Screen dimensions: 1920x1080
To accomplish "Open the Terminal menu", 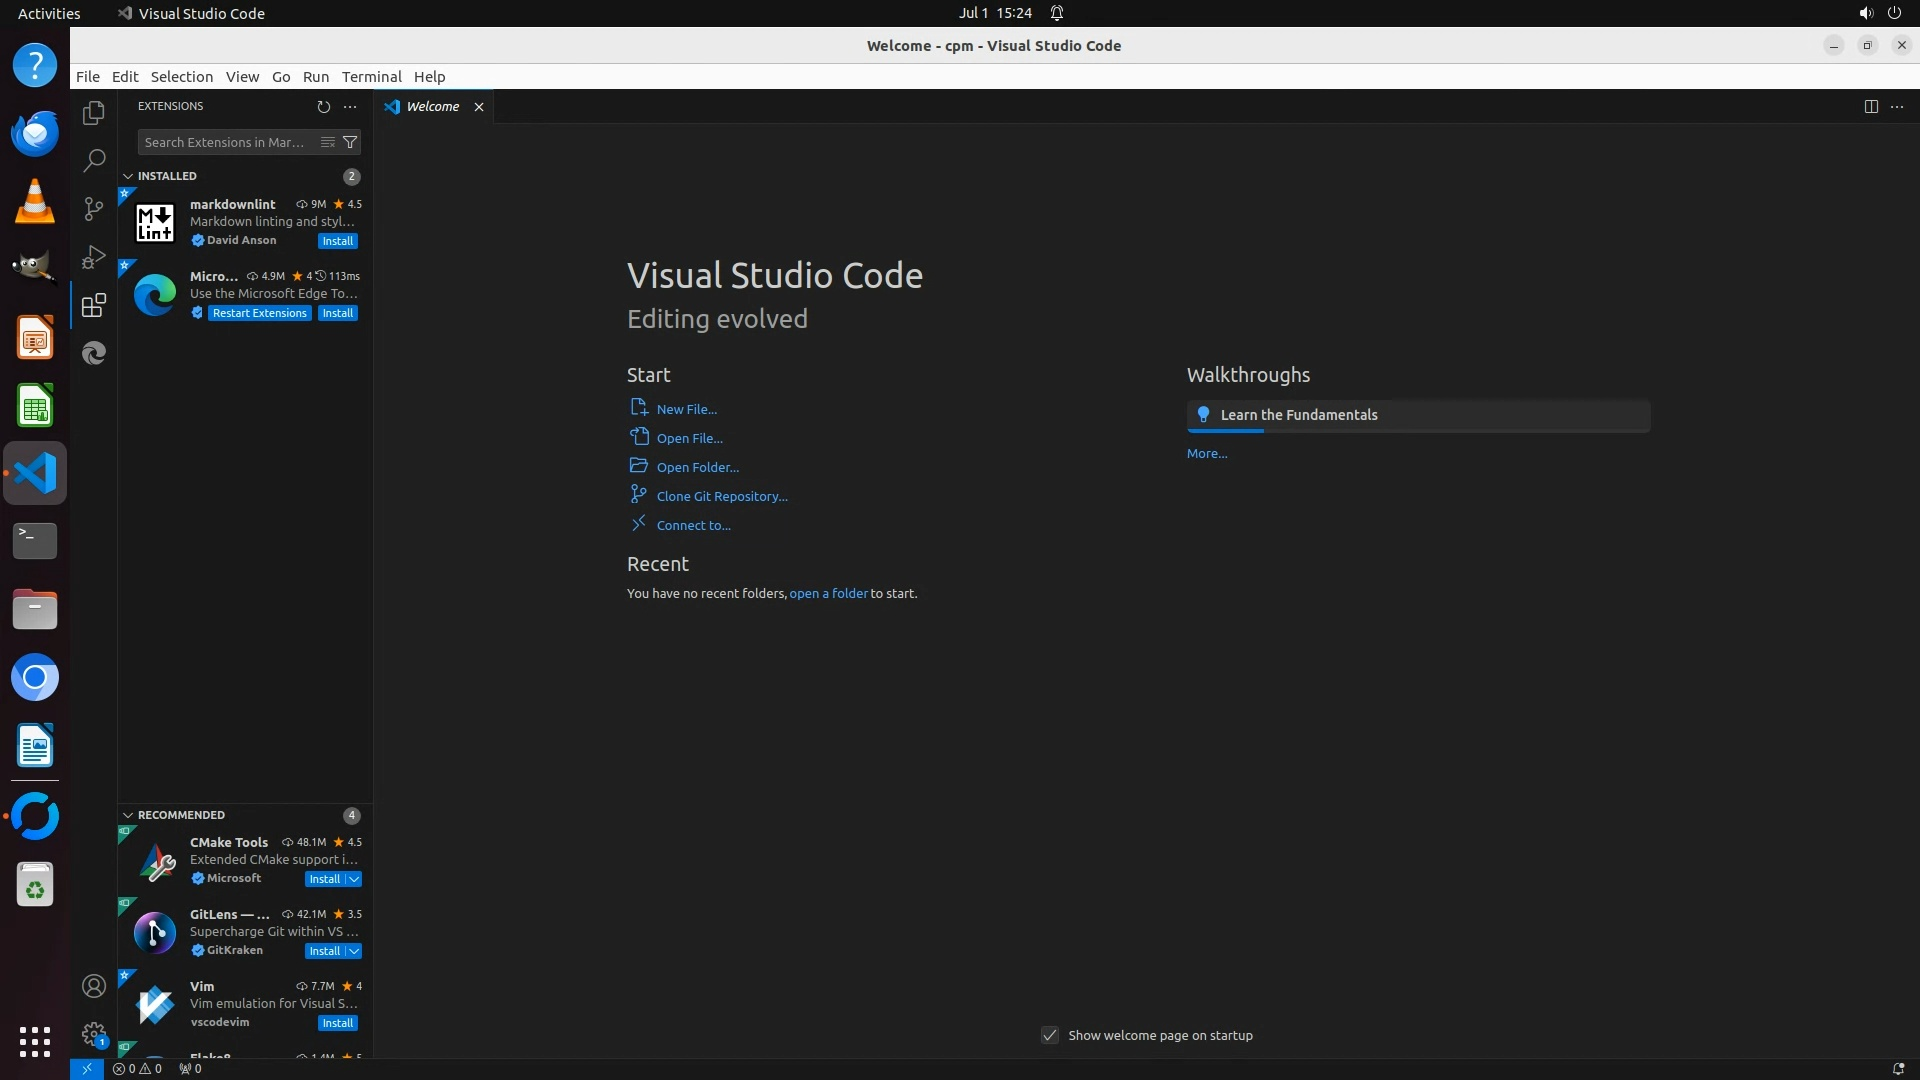I will pyautogui.click(x=371, y=77).
